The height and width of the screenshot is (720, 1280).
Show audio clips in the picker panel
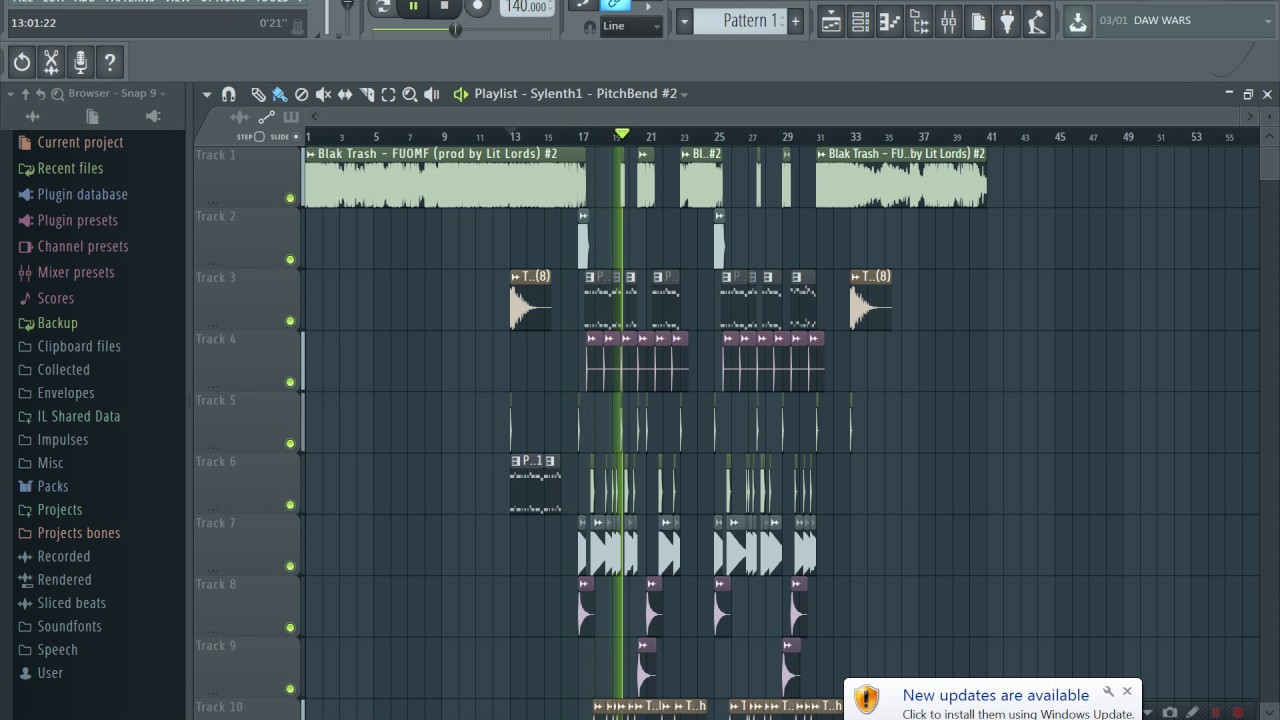point(239,117)
